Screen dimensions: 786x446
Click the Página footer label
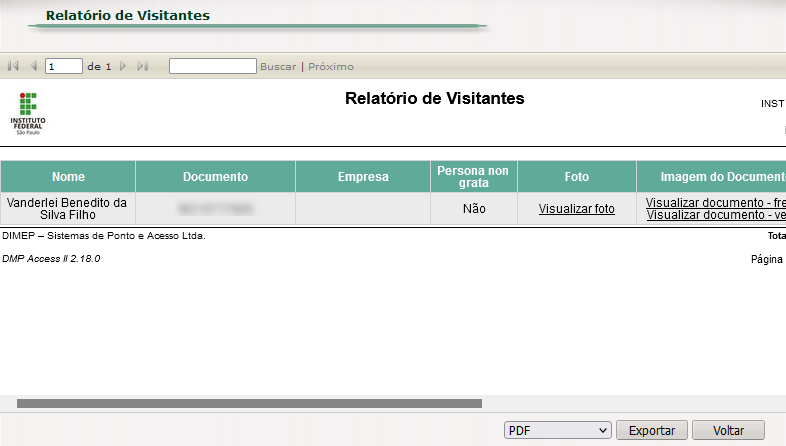(x=767, y=259)
